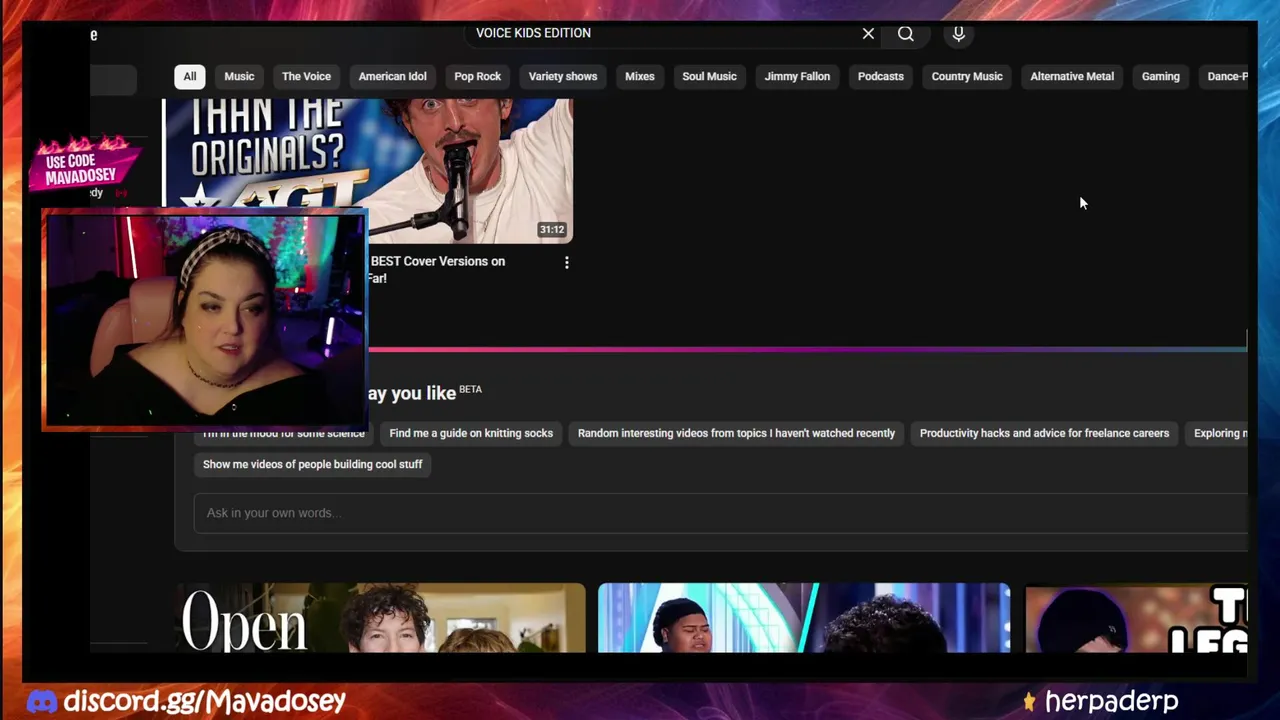Click the Ask in your own words field

[x=720, y=513]
